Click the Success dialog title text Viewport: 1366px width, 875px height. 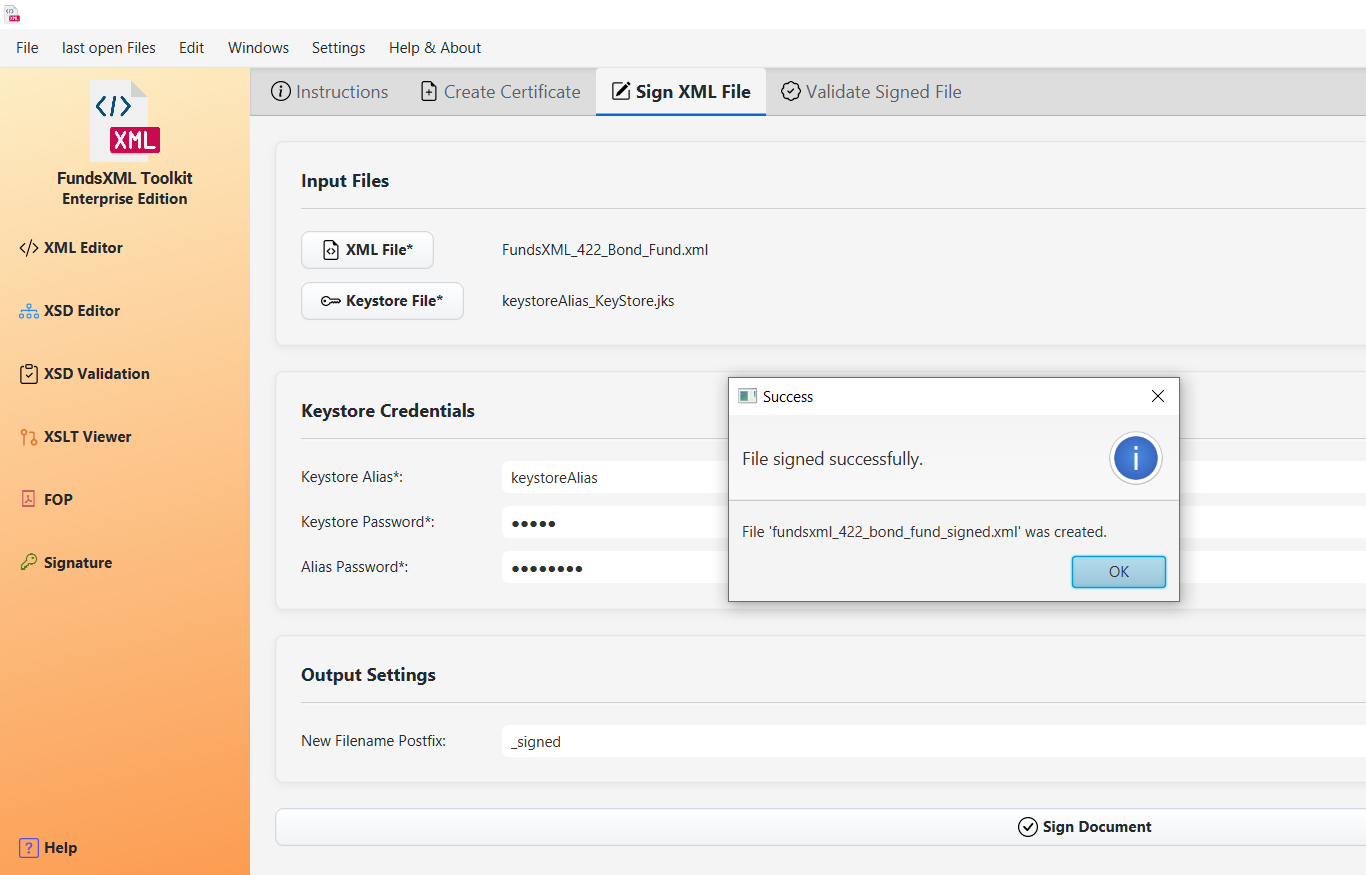click(x=788, y=397)
